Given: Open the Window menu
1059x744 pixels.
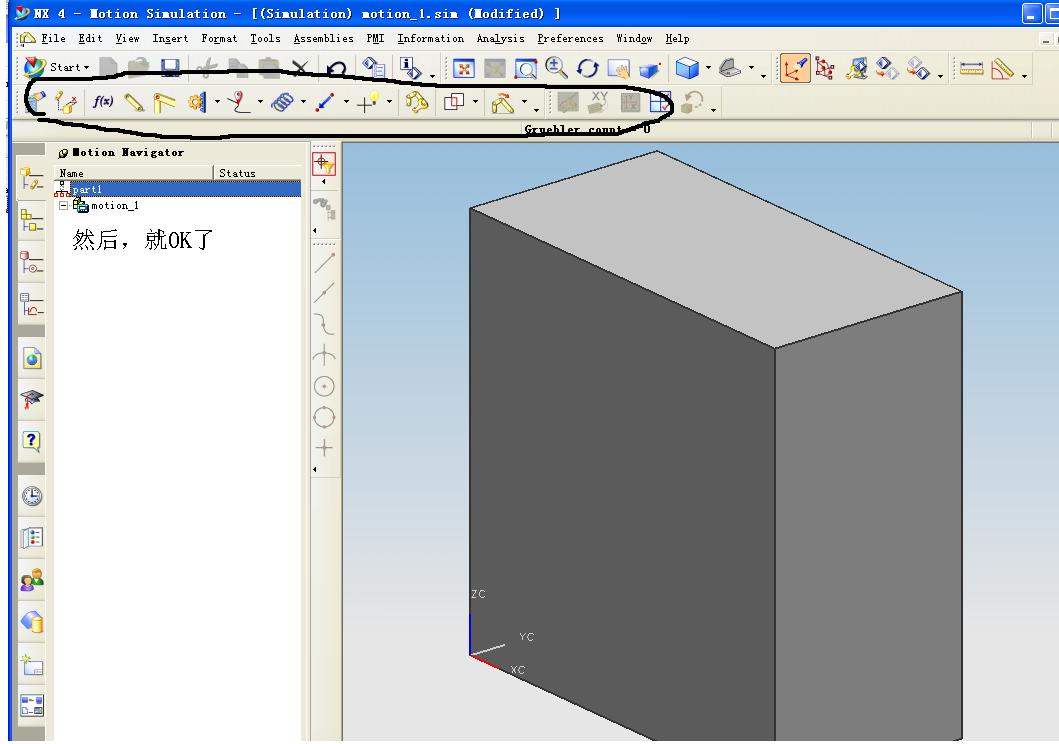Looking at the screenshot, I should 634,38.
